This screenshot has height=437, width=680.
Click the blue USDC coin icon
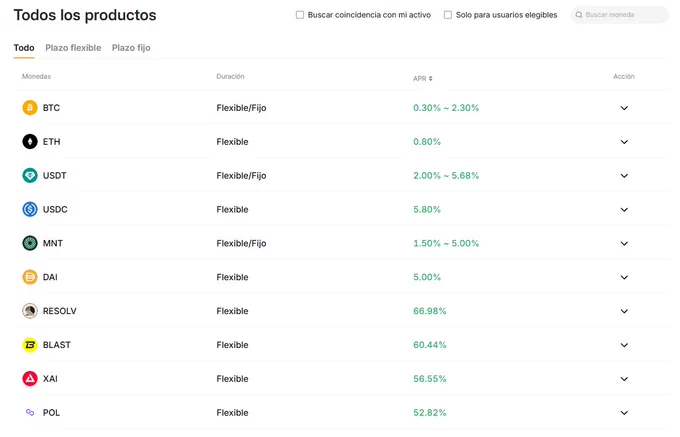tap(30, 209)
